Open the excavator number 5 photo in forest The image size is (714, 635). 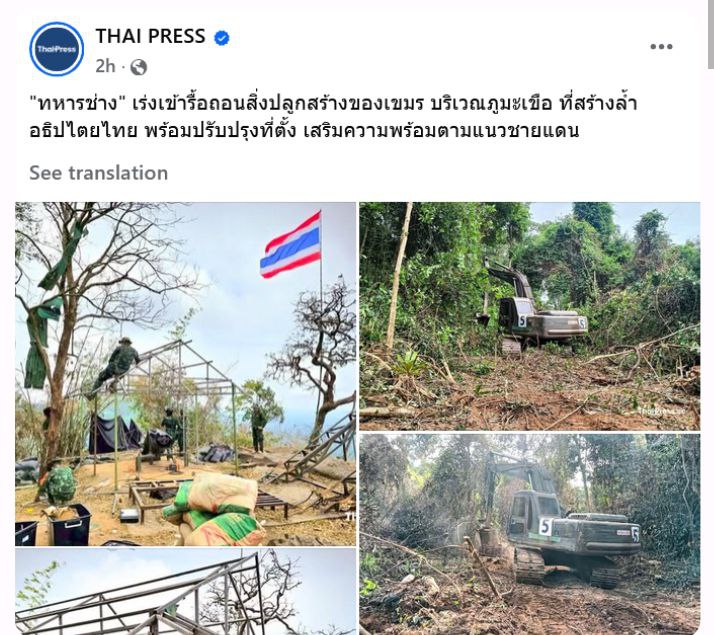point(530,534)
